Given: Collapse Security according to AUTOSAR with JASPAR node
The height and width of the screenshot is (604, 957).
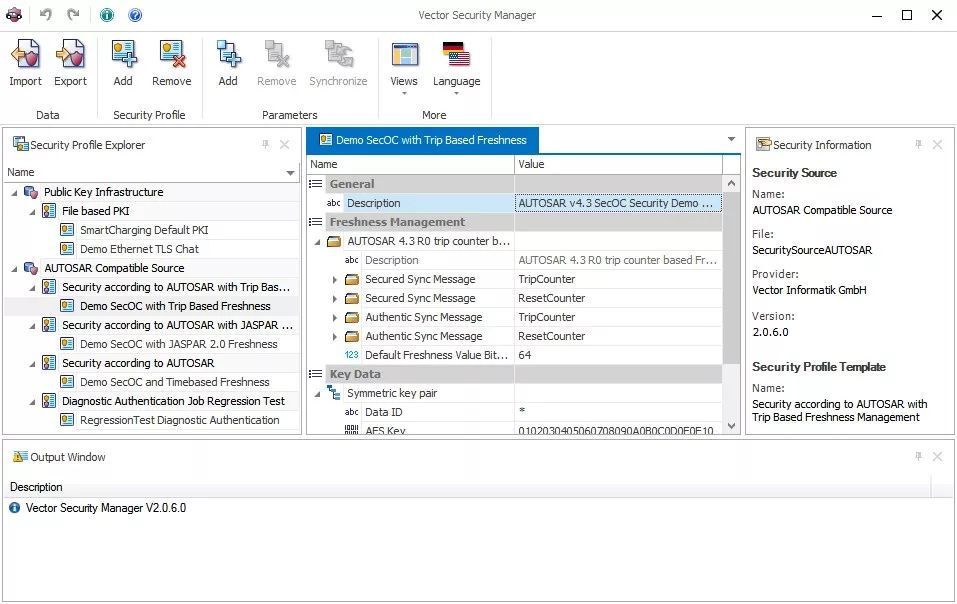Looking at the screenshot, I should [x=32, y=326].
